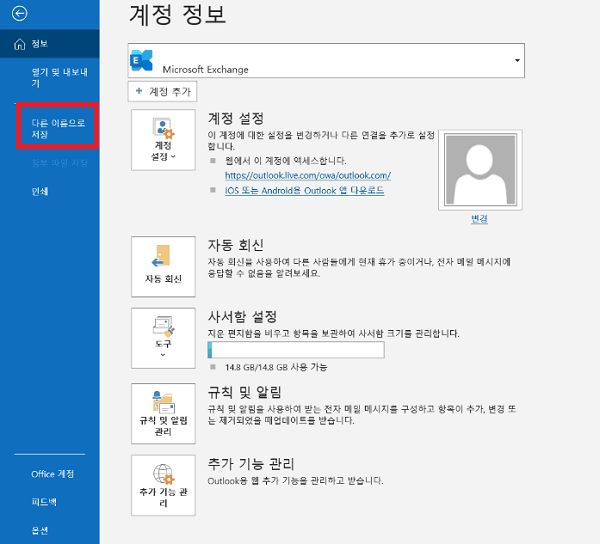600x544 pixels.
Task: Click the 추가 기능 관리 button label
Action: tap(163, 497)
